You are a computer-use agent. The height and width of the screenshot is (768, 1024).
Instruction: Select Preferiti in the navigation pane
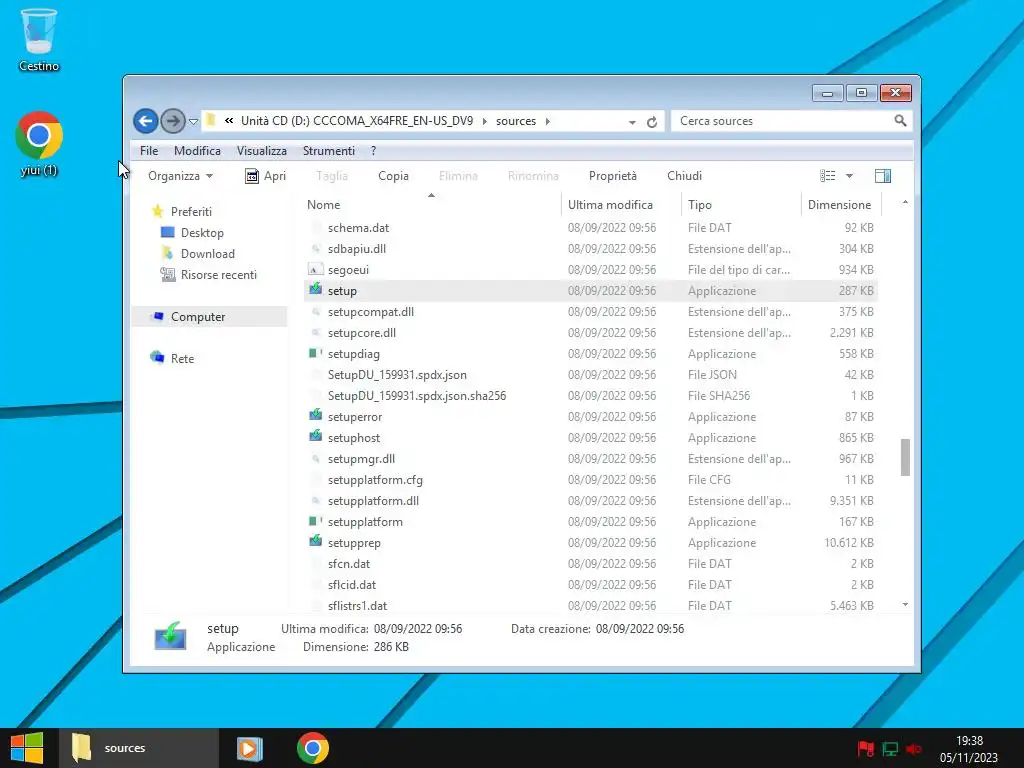click(191, 212)
